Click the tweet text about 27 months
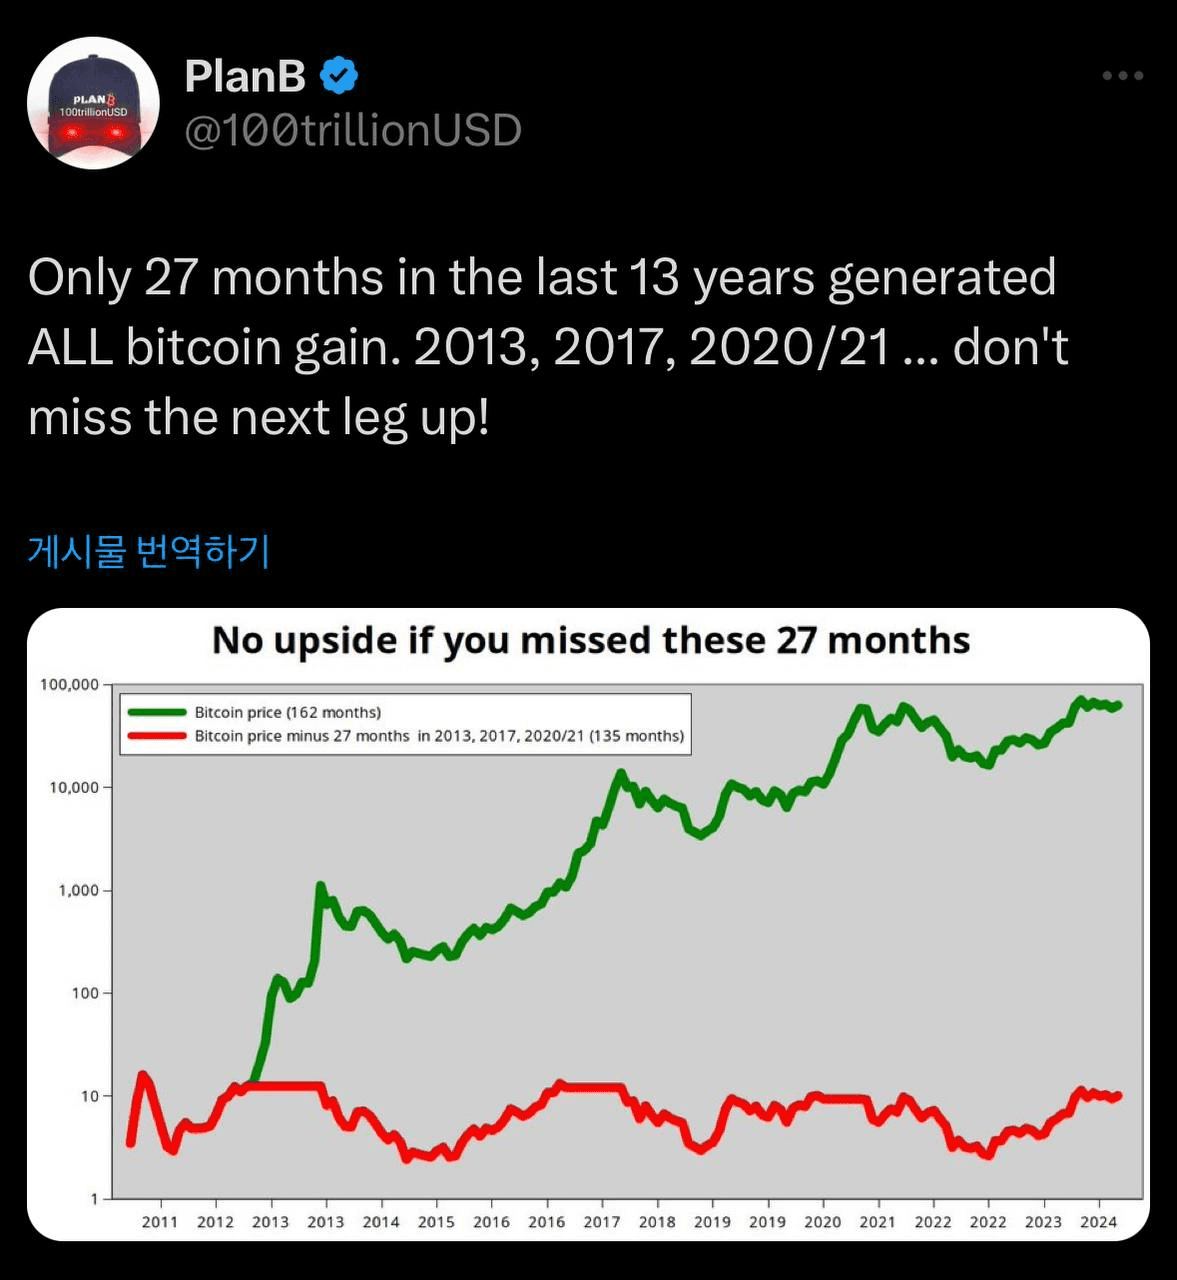1177x1280 pixels. coord(548,347)
